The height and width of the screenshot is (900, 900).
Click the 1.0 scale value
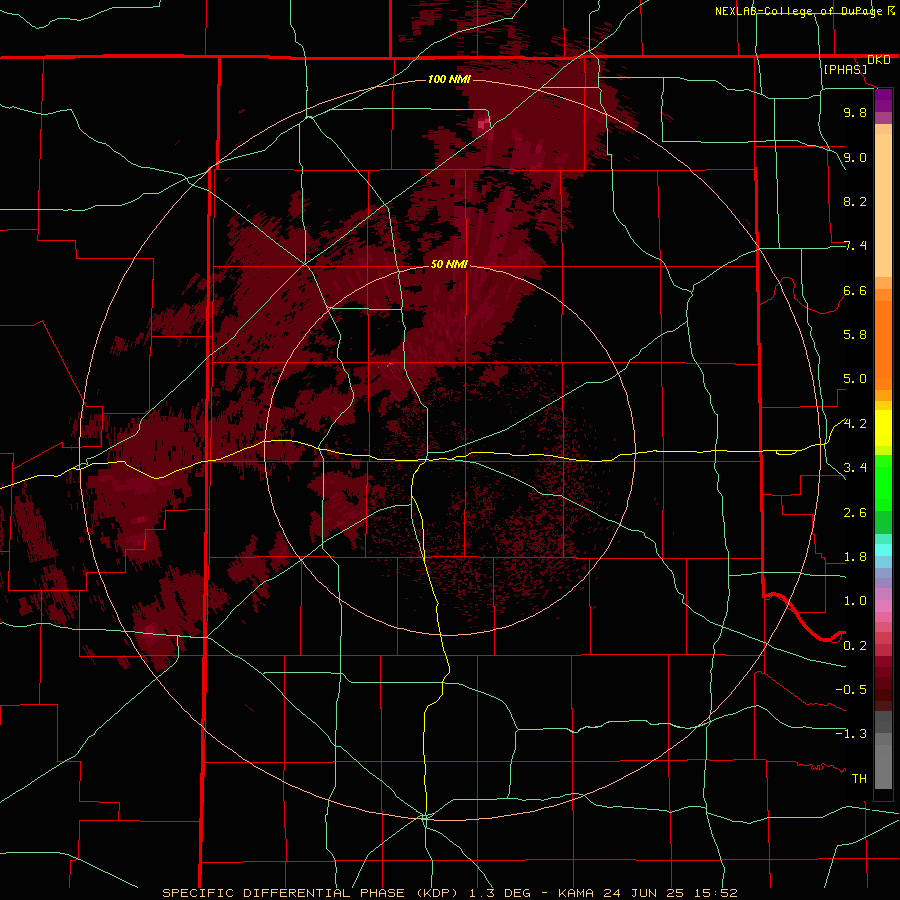point(855,601)
